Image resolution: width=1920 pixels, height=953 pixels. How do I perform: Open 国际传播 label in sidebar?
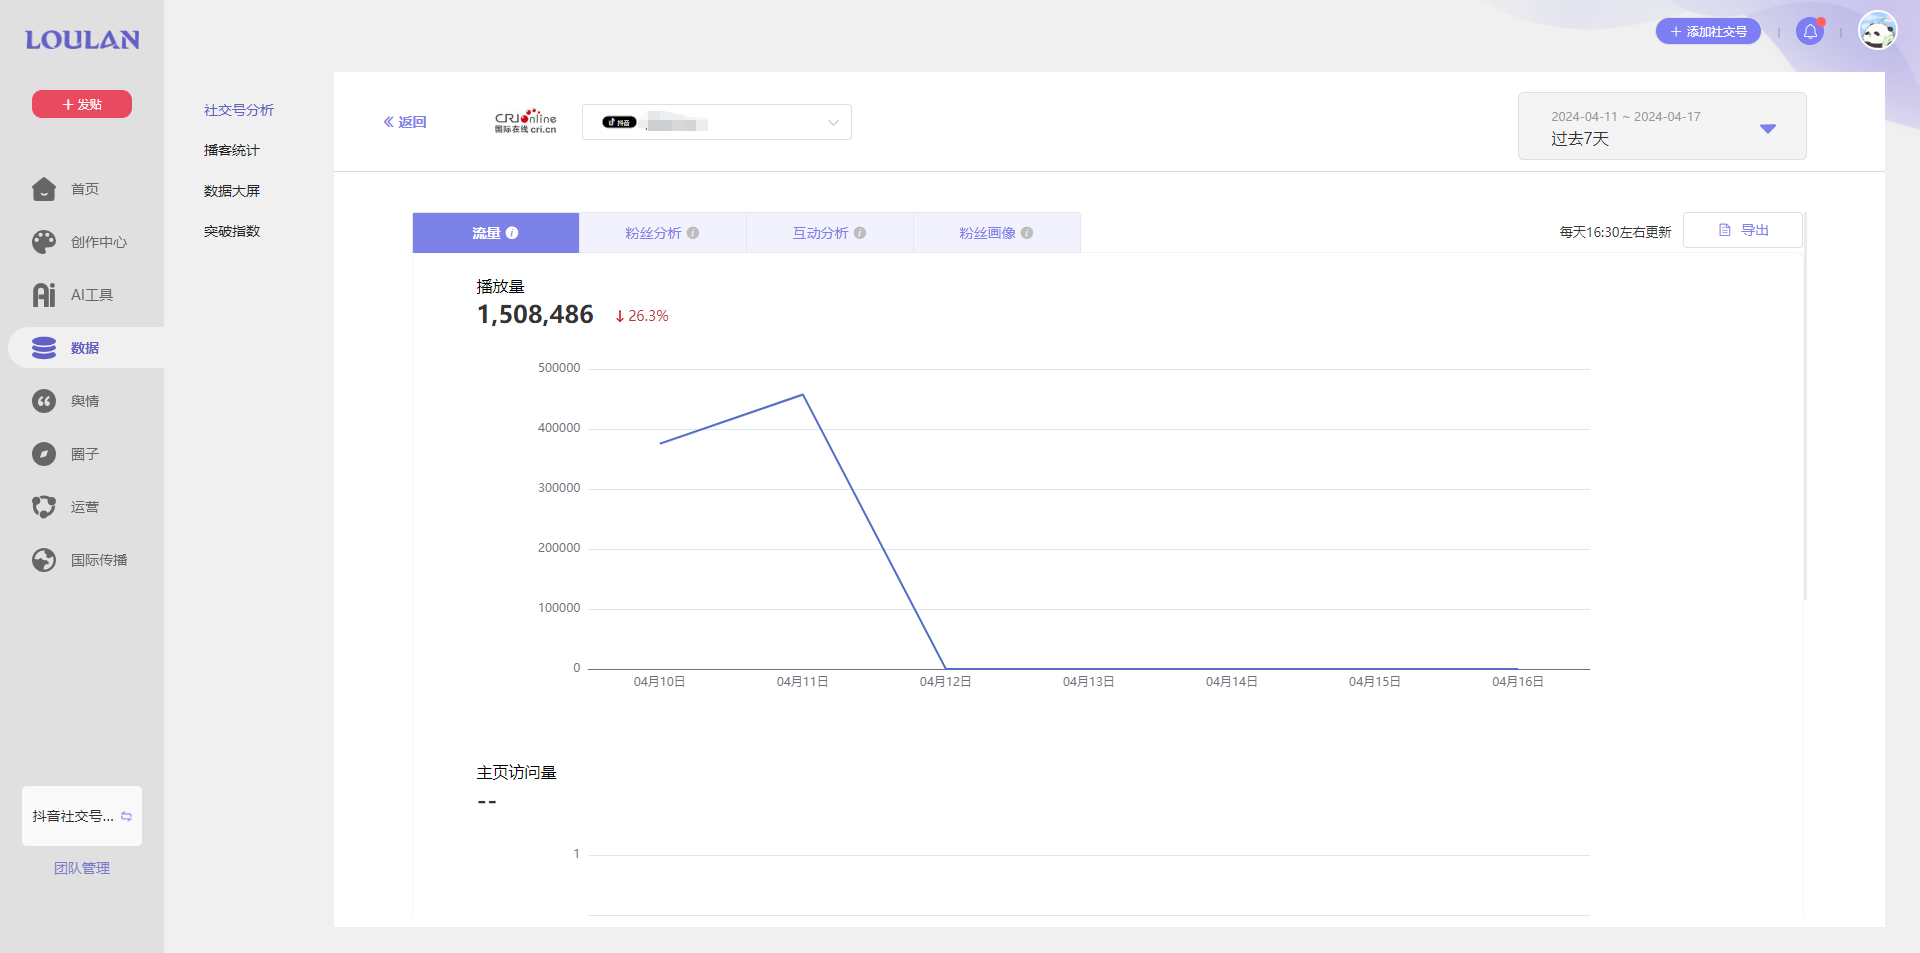(x=99, y=560)
